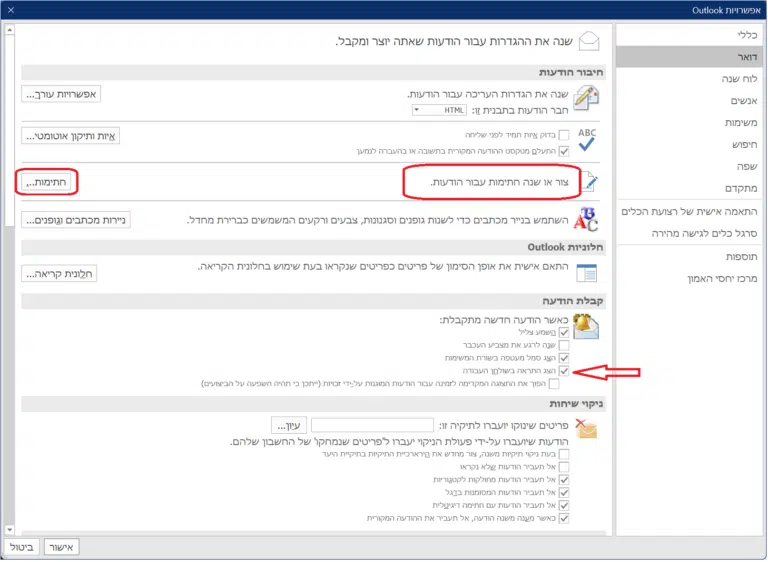Open the 'חתימות...' signatures button
Viewport: 768px width, 562px height.
click(46, 182)
